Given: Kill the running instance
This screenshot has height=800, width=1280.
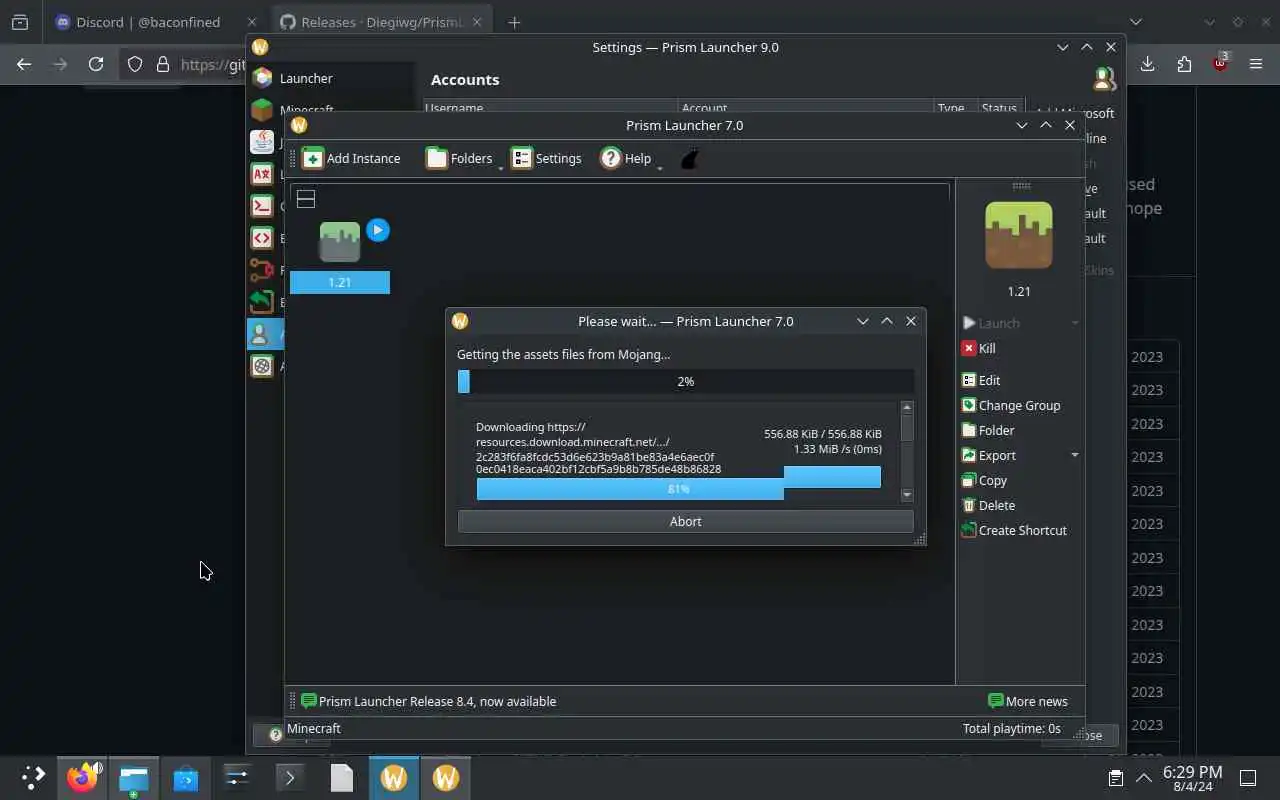Looking at the screenshot, I should [979, 348].
